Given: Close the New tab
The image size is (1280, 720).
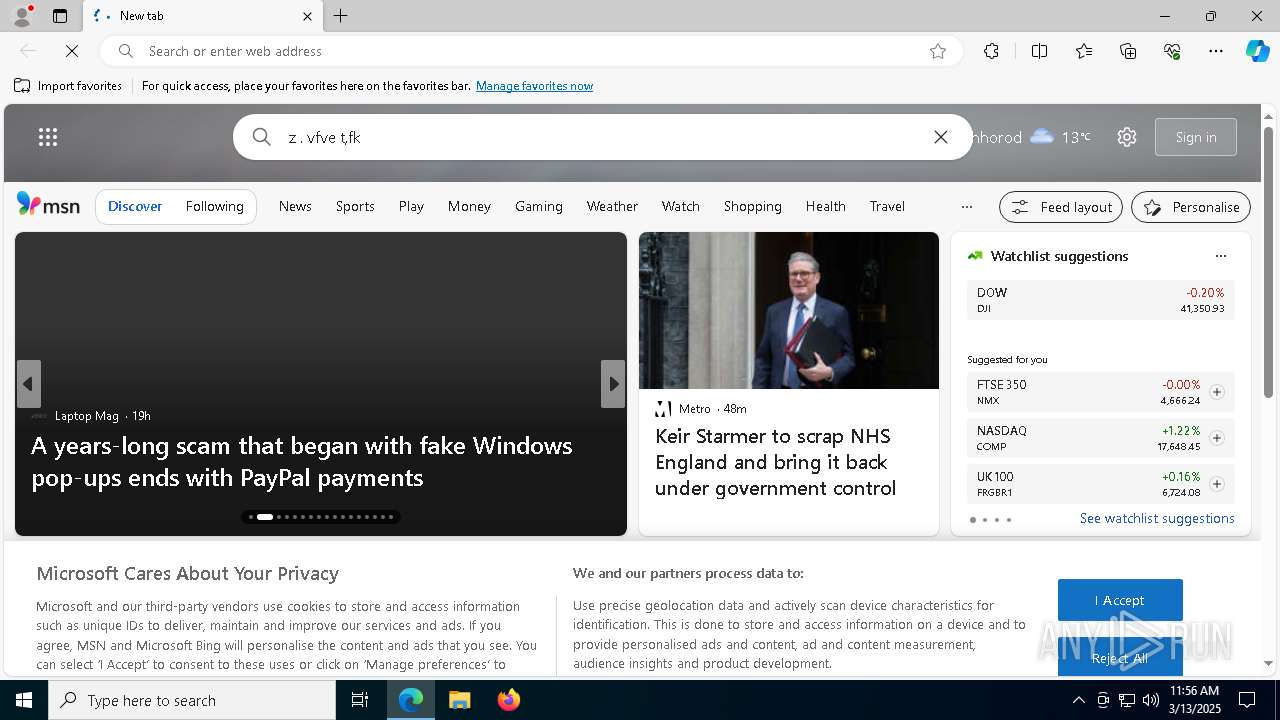Looking at the screenshot, I should (307, 16).
